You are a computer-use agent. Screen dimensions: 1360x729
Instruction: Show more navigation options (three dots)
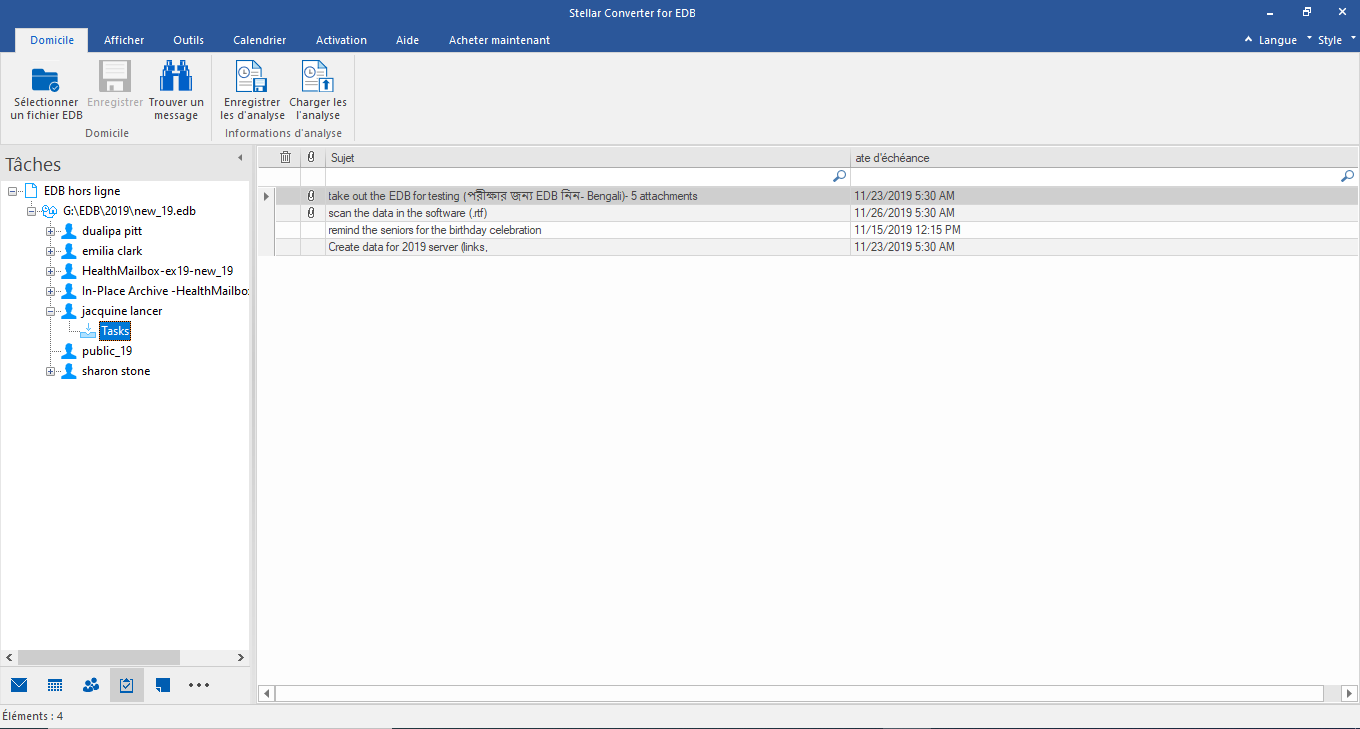pyautogui.click(x=199, y=685)
